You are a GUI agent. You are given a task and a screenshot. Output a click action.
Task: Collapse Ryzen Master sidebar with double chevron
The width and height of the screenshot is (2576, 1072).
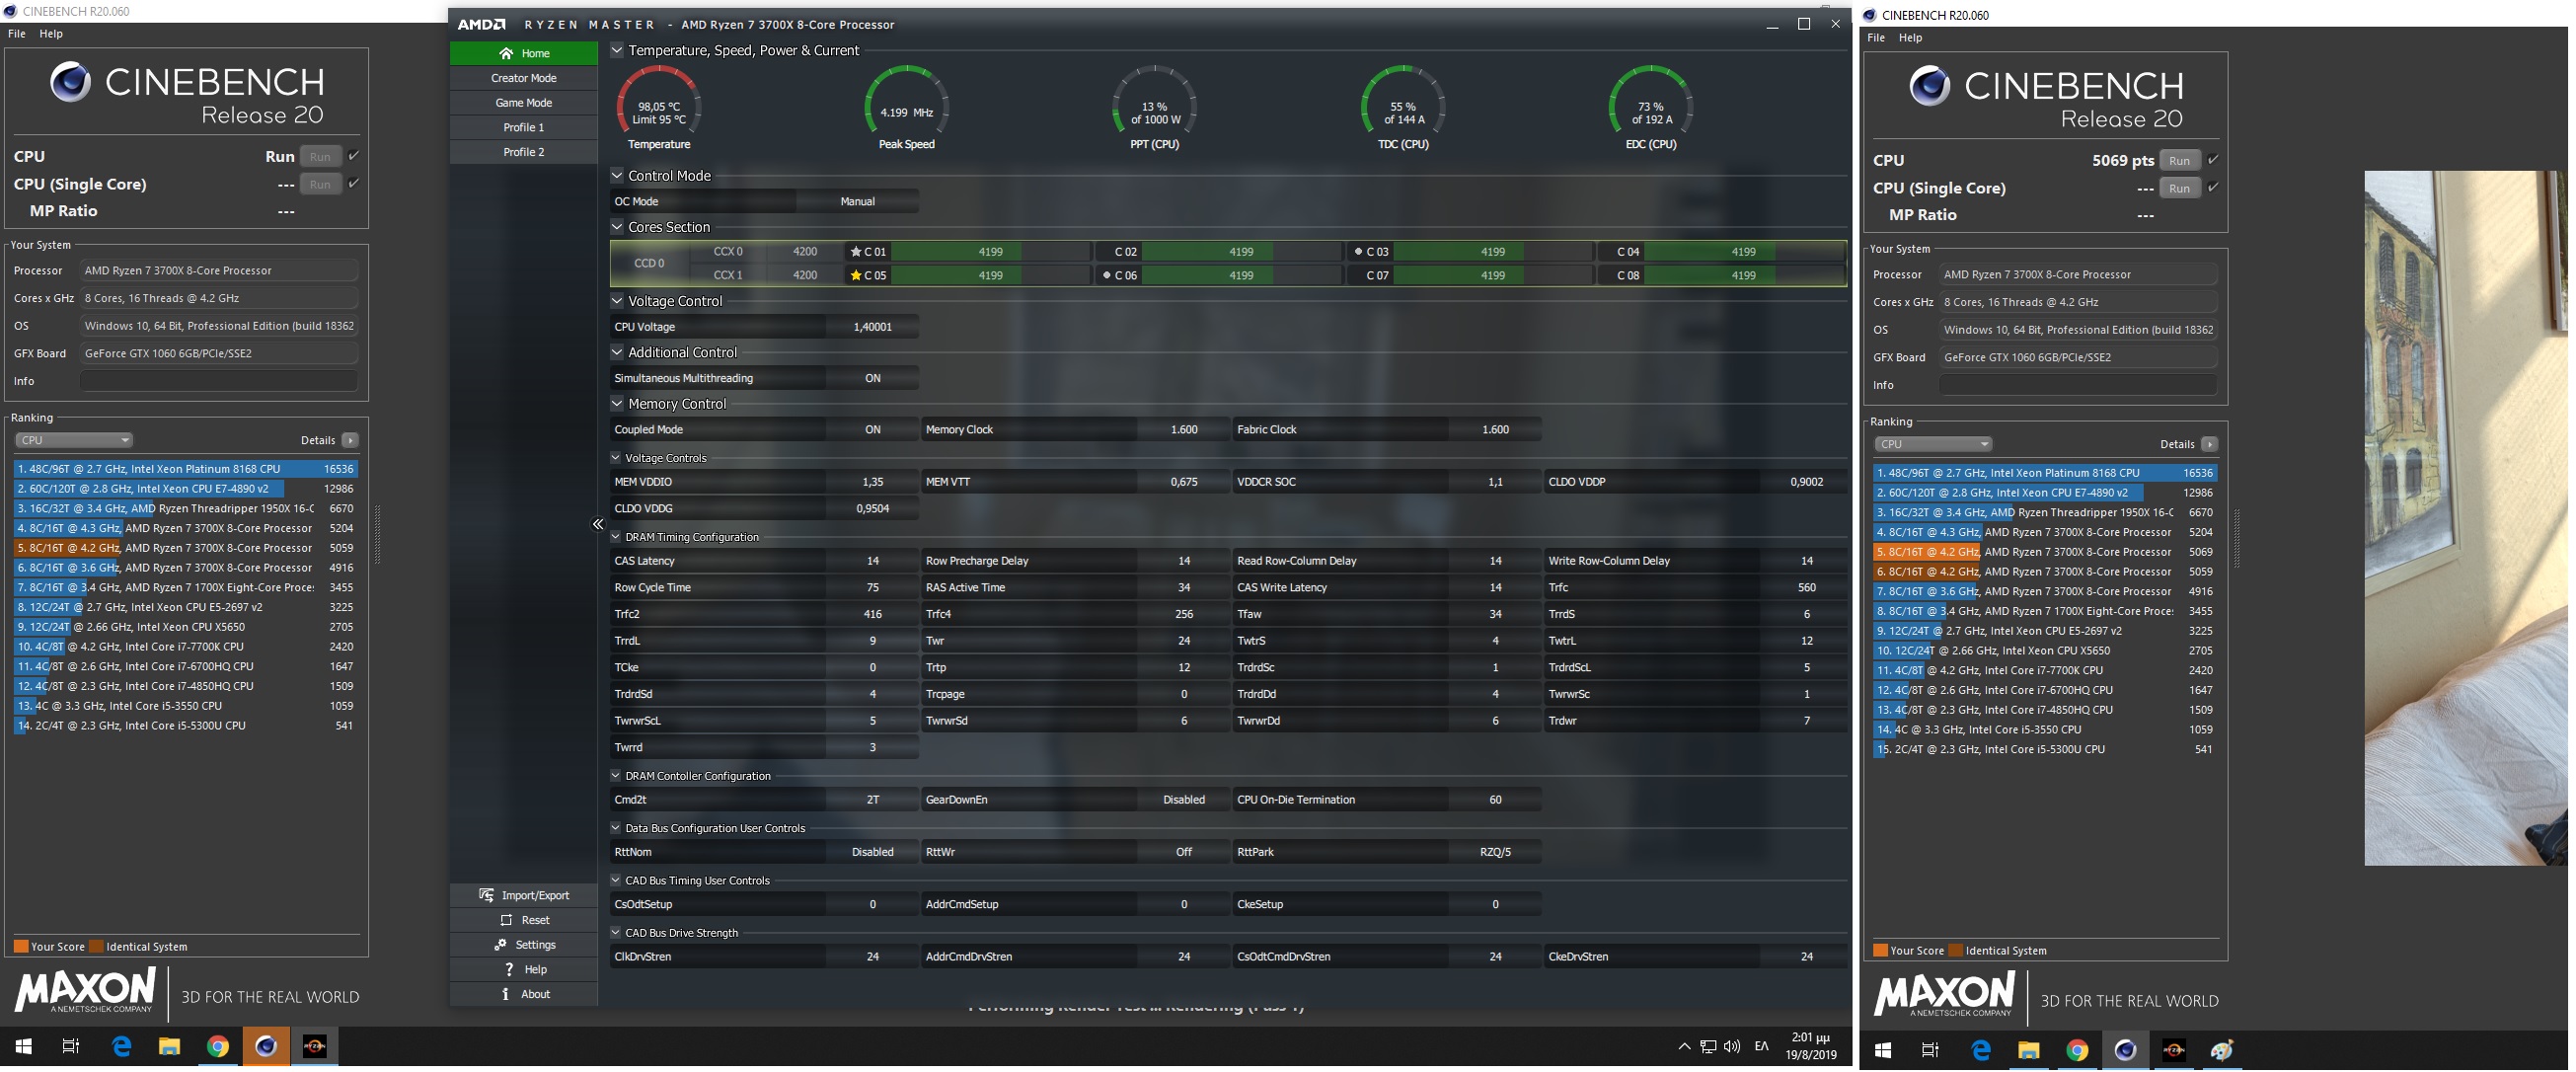[598, 524]
